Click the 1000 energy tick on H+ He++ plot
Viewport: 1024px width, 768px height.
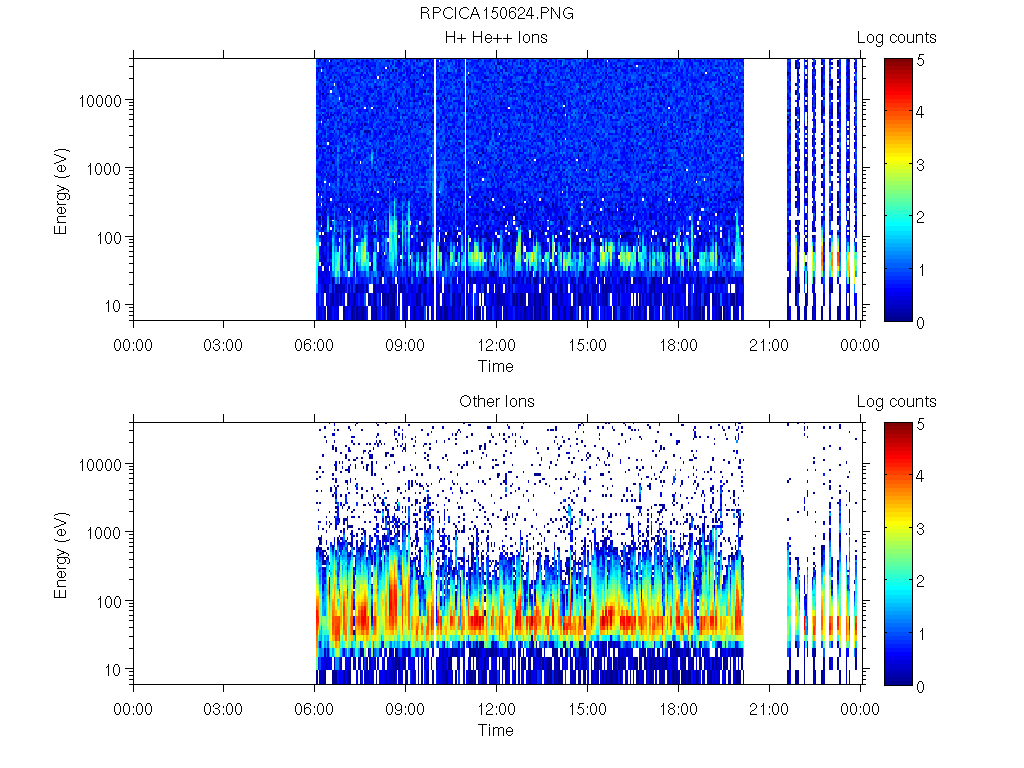click(104, 169)
